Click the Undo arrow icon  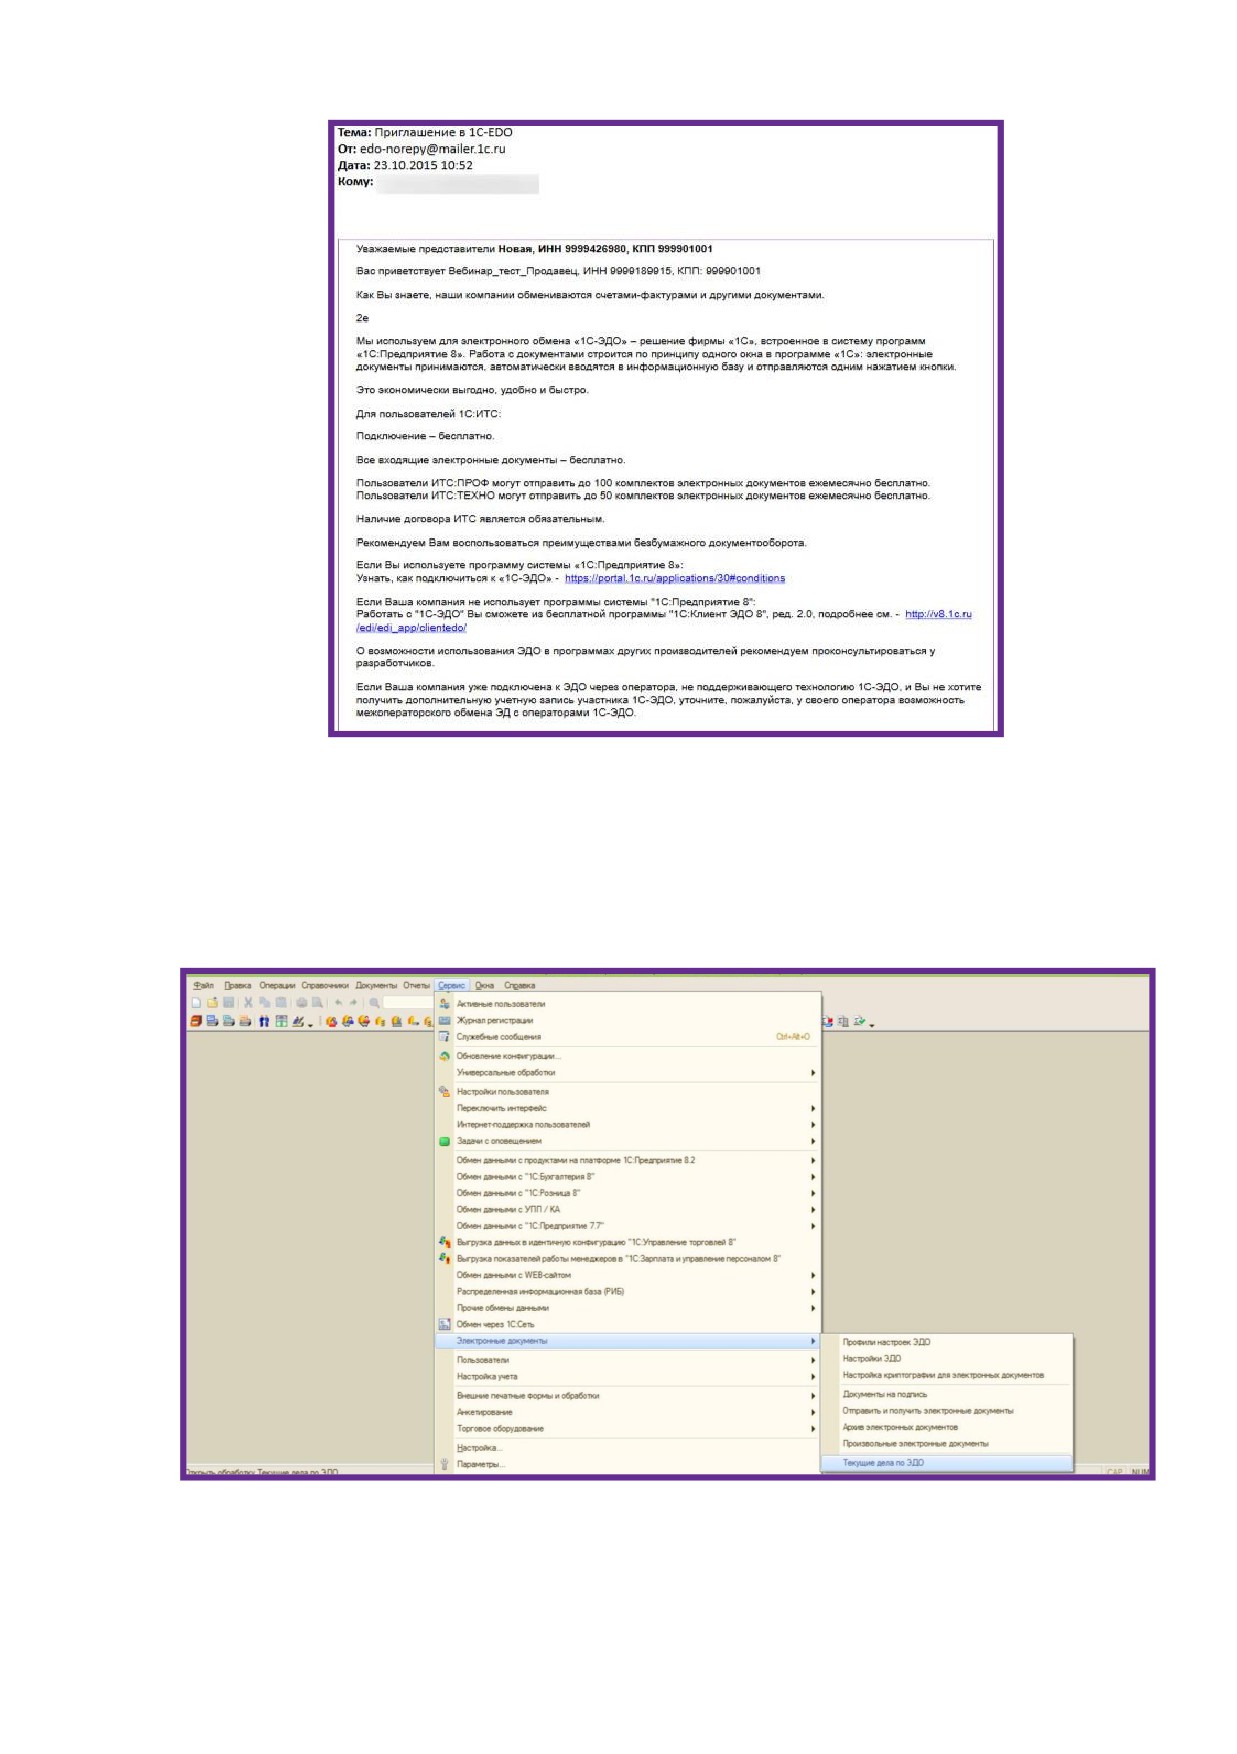(x=339, y=1002)
